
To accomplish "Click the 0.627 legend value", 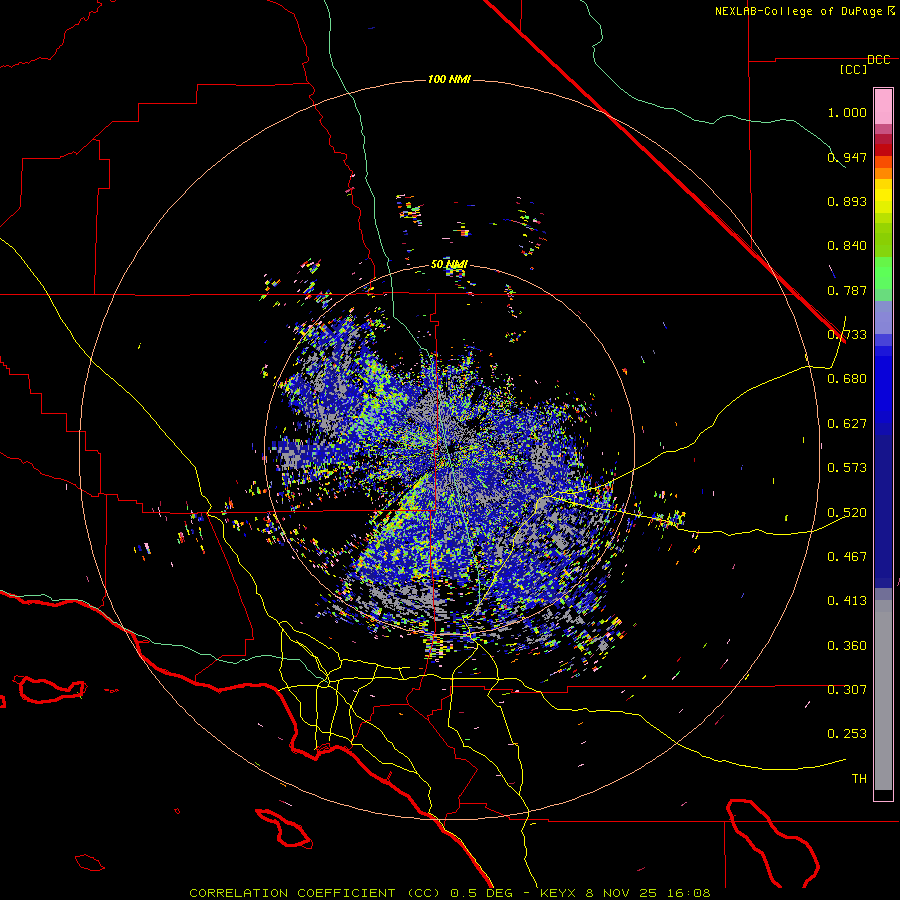I will pos(847,424).
